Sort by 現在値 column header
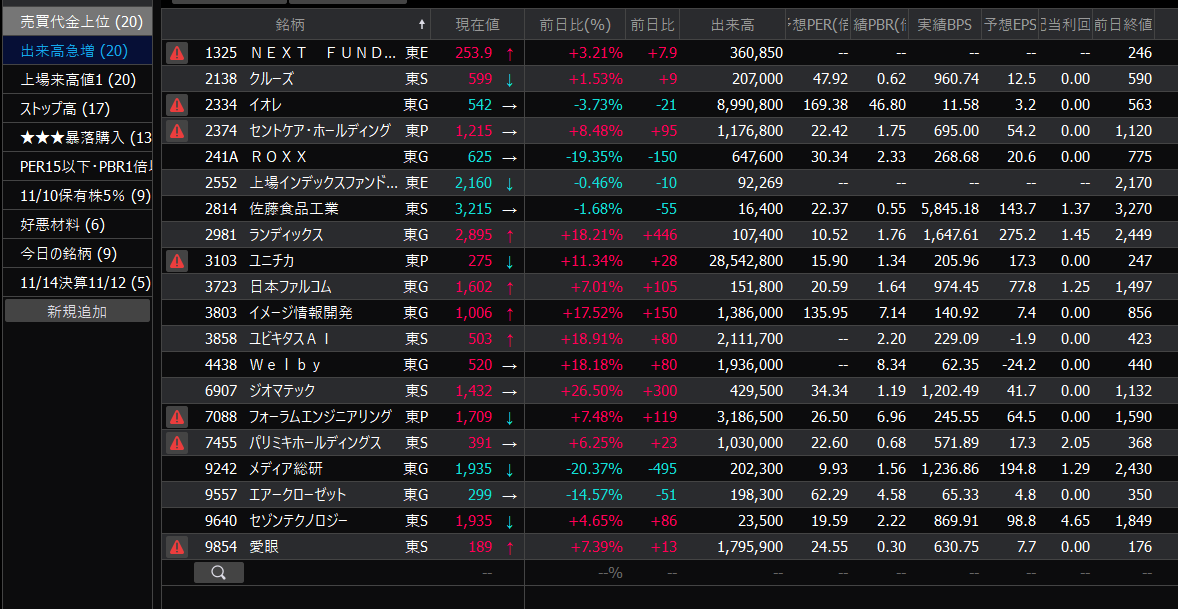 477,24
